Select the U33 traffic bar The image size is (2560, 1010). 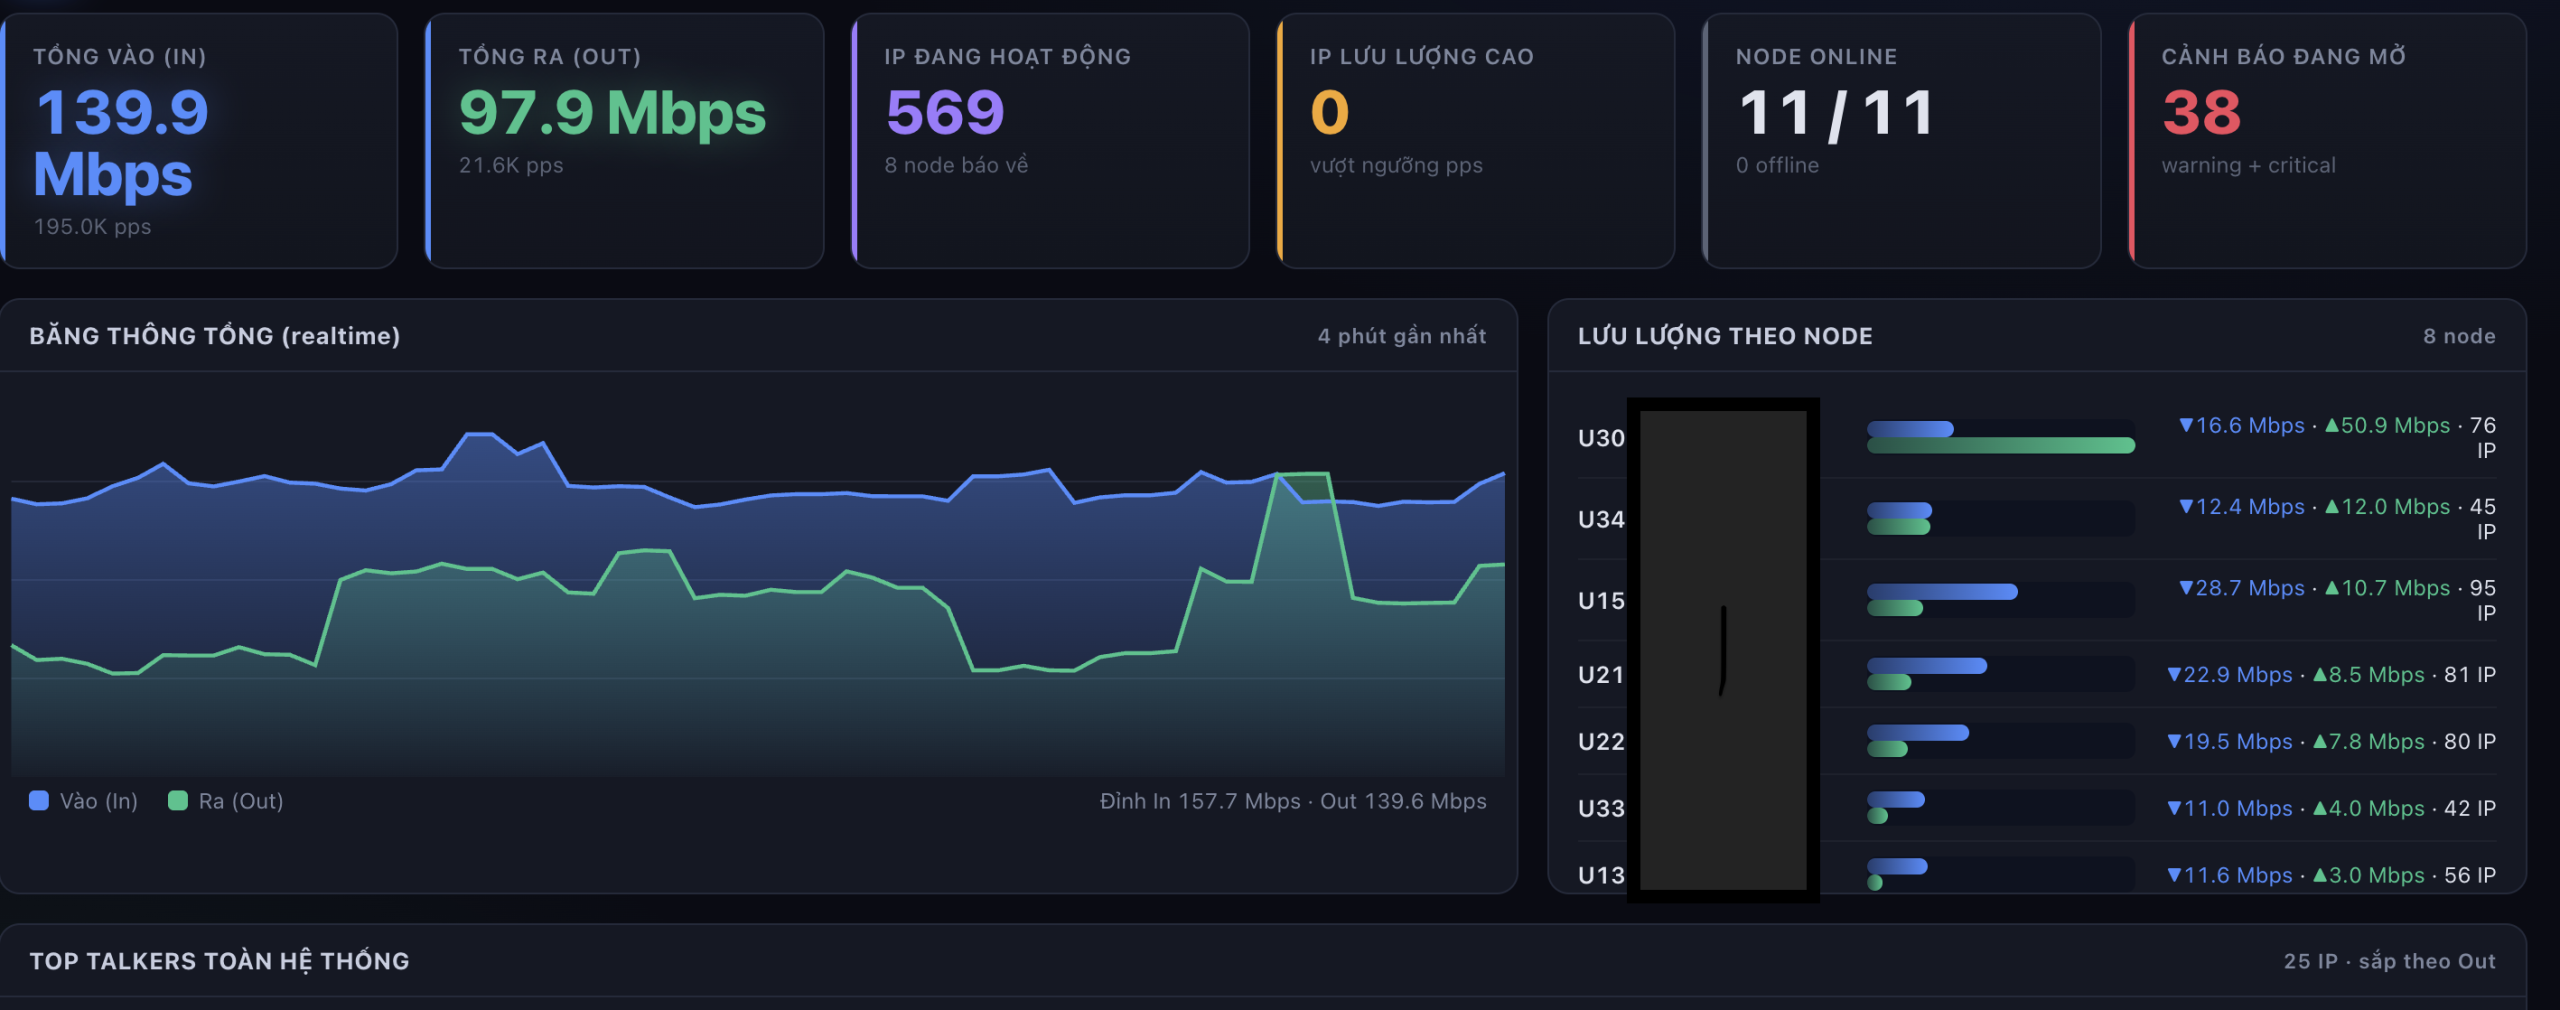tap(2000, 808)
